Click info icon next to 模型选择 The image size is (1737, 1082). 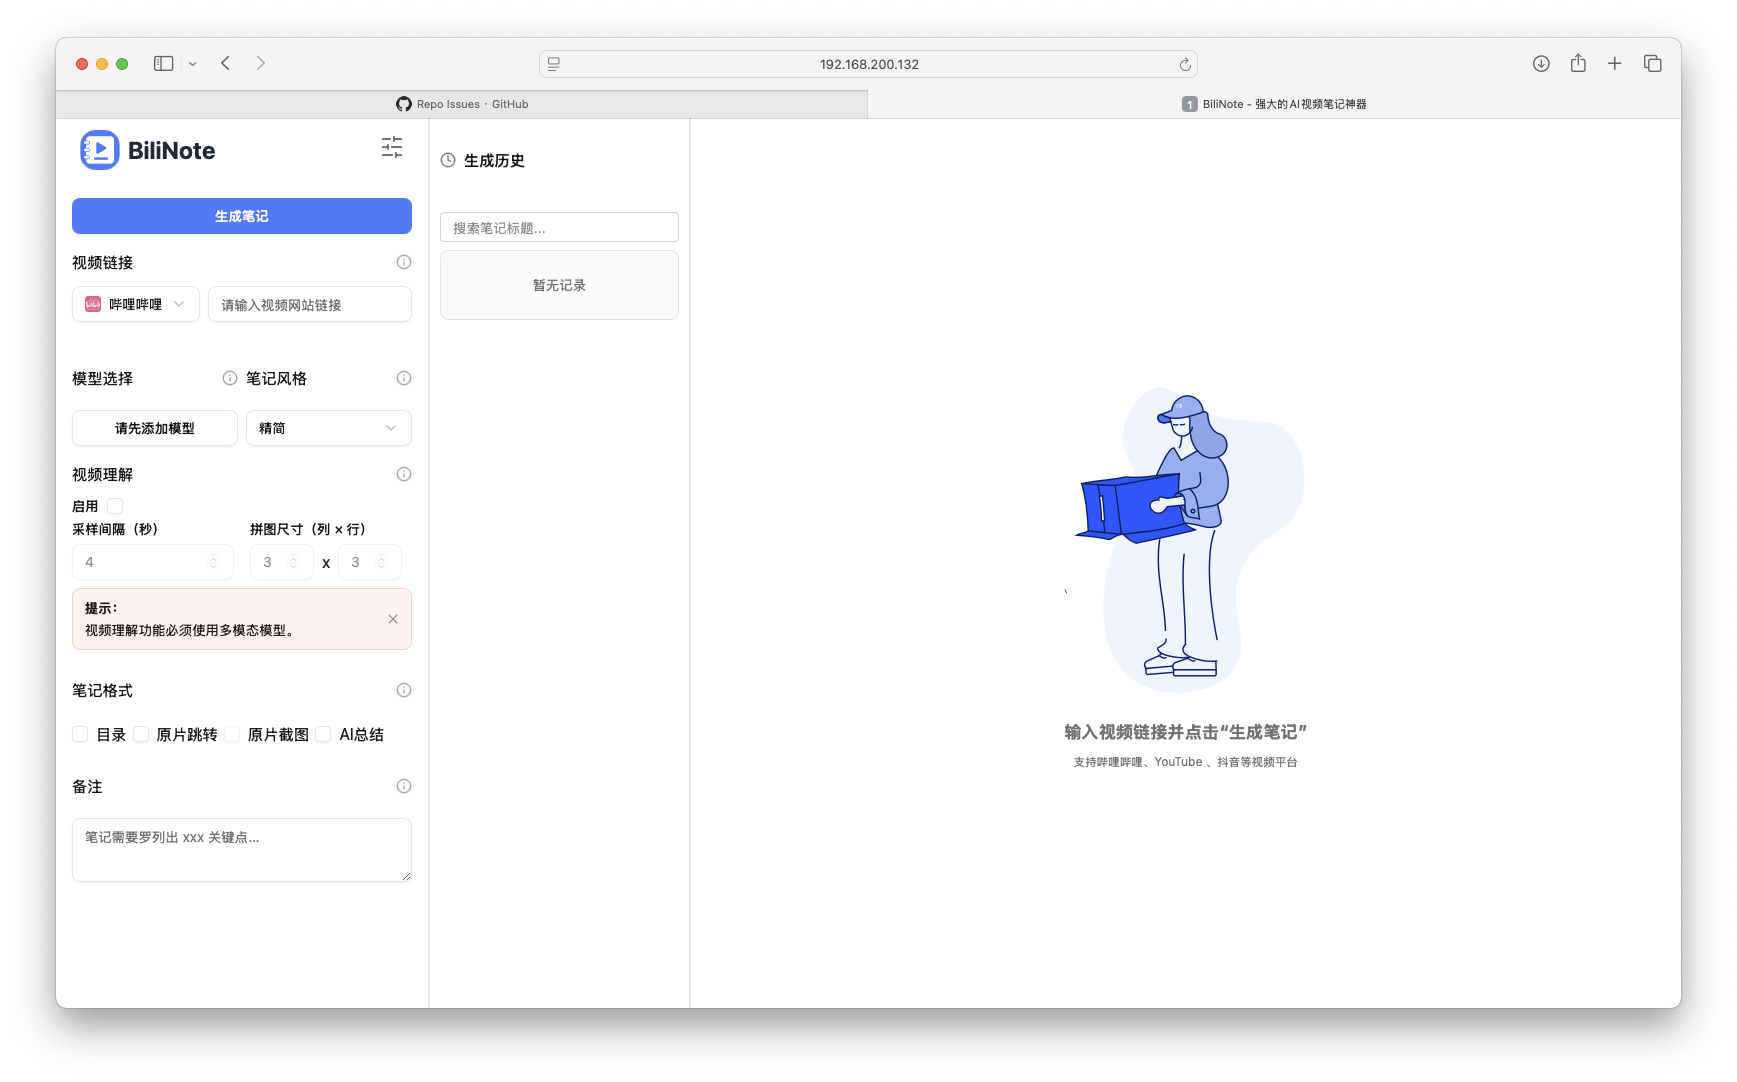[230, 378]
